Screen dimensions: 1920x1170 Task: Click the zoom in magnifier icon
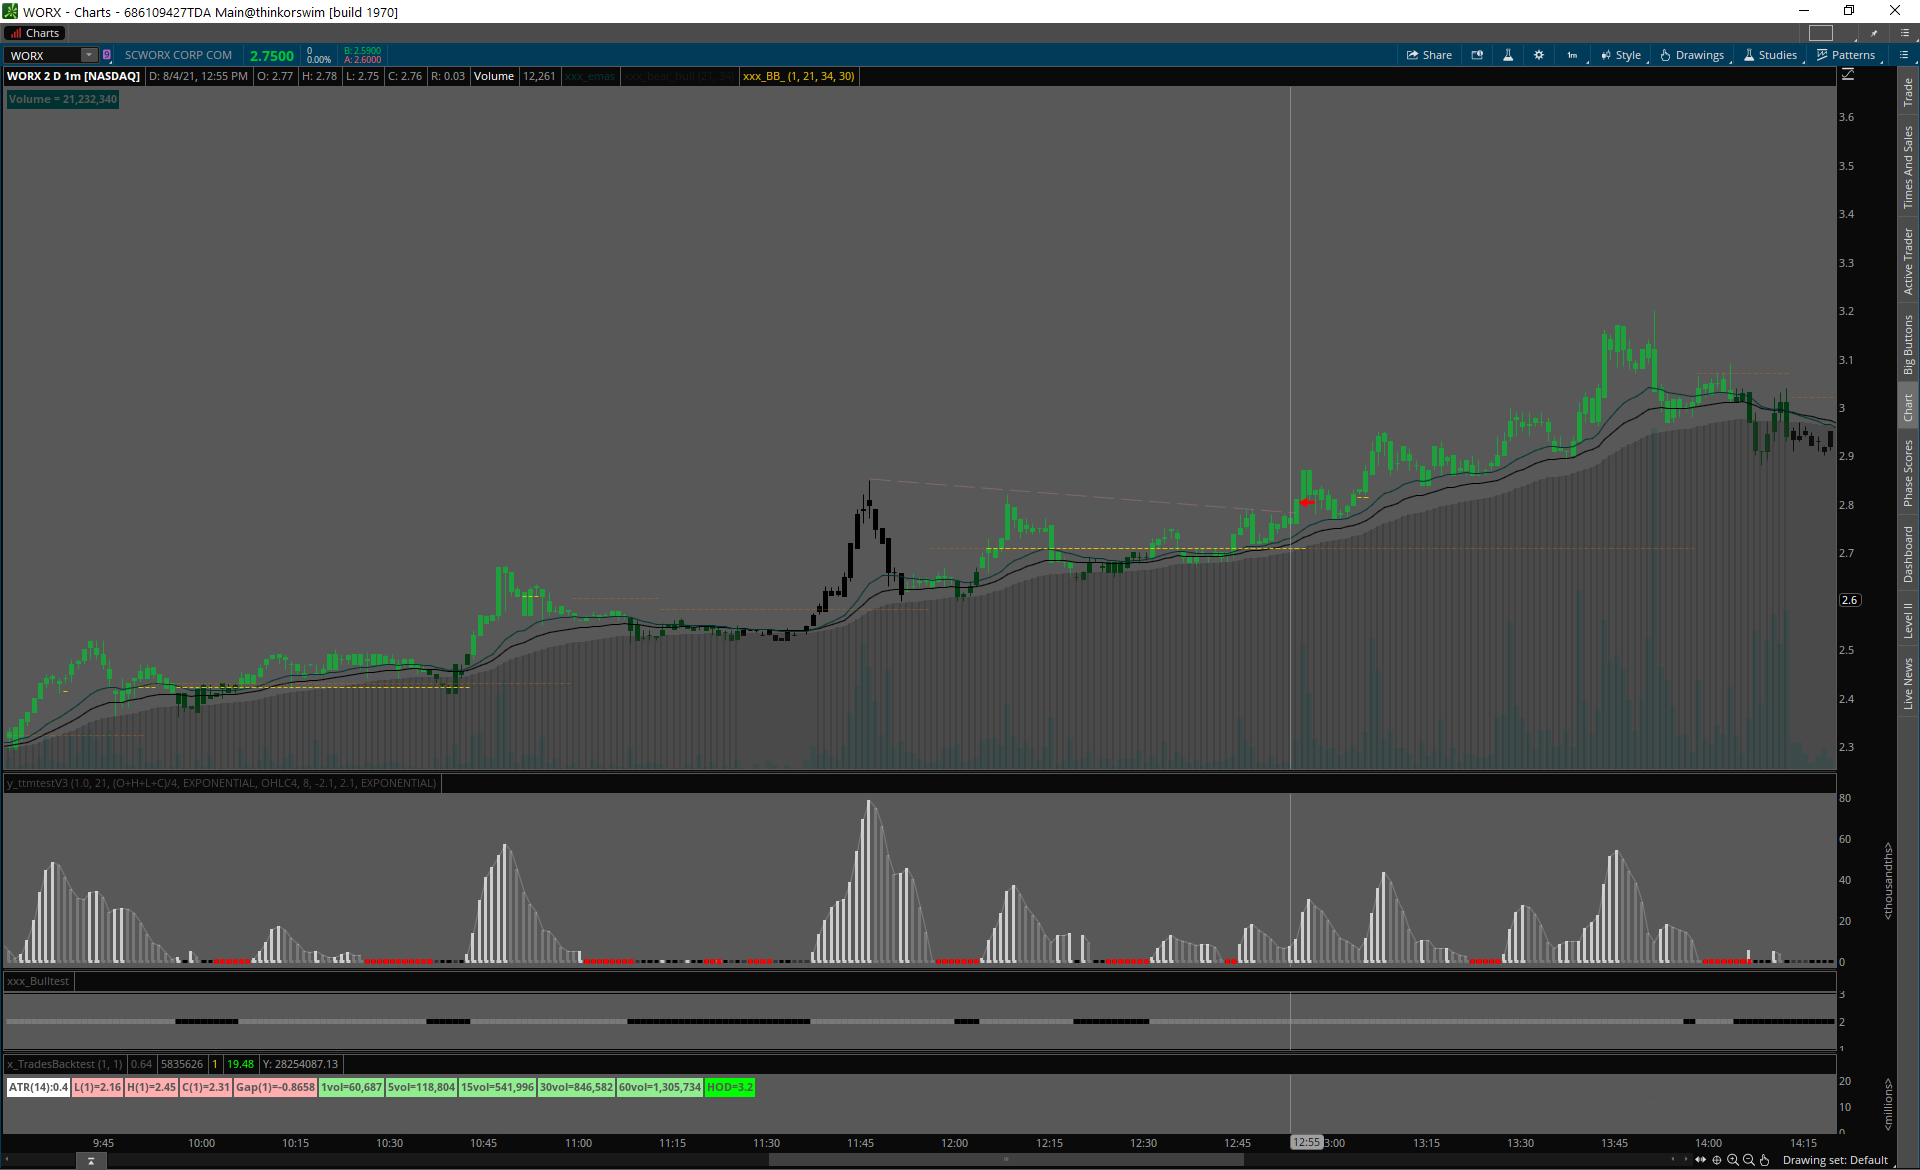click(1733, 1160)
